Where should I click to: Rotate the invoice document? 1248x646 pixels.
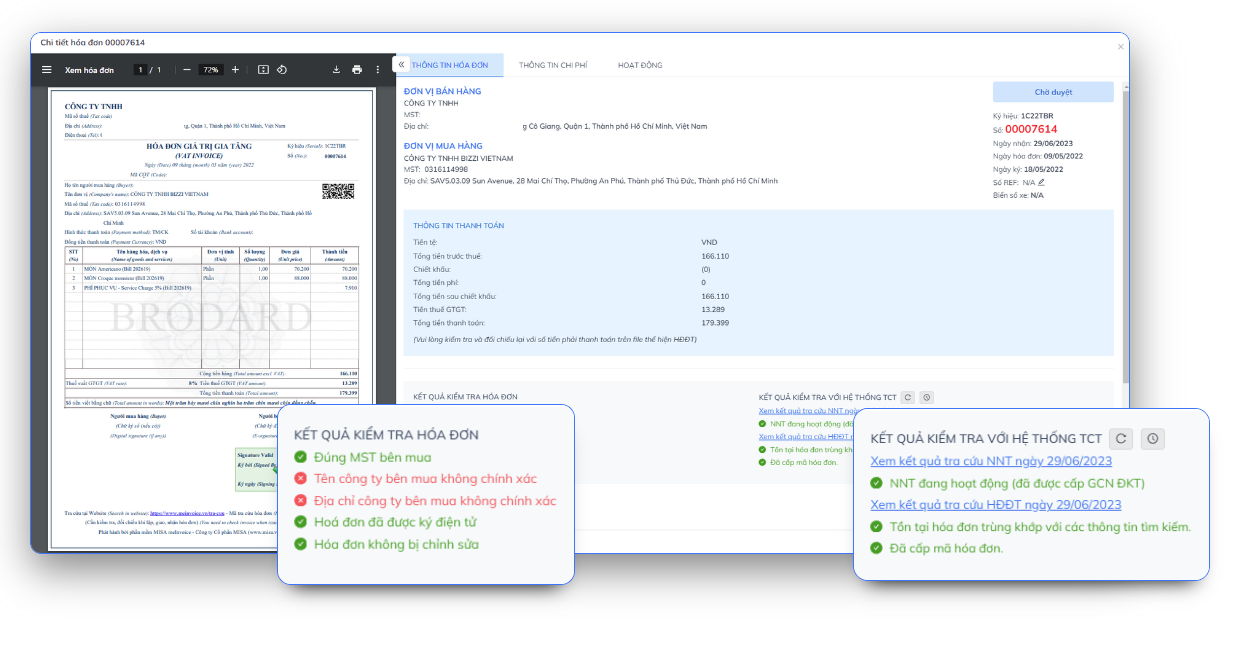[x=282, y=70]
